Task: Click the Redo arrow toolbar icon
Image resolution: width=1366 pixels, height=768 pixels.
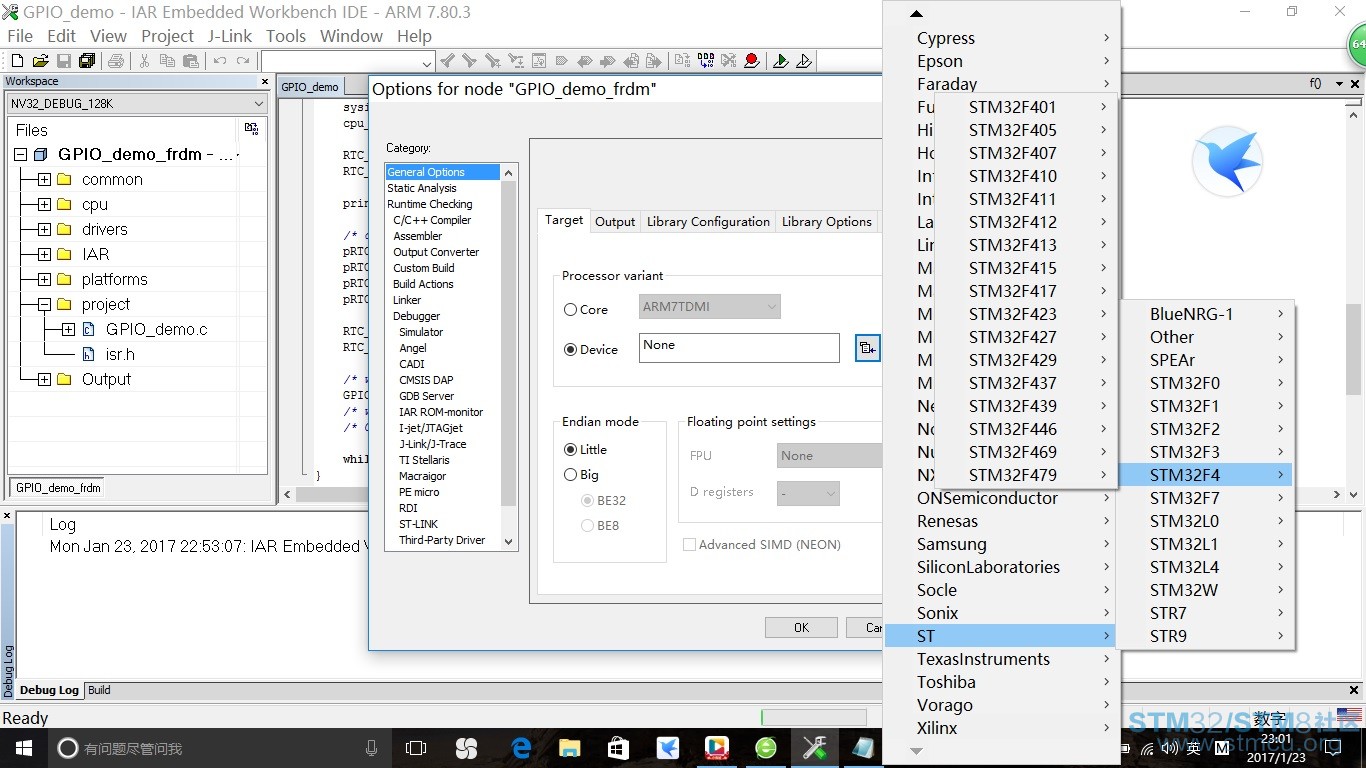Action: coord(244,61)
